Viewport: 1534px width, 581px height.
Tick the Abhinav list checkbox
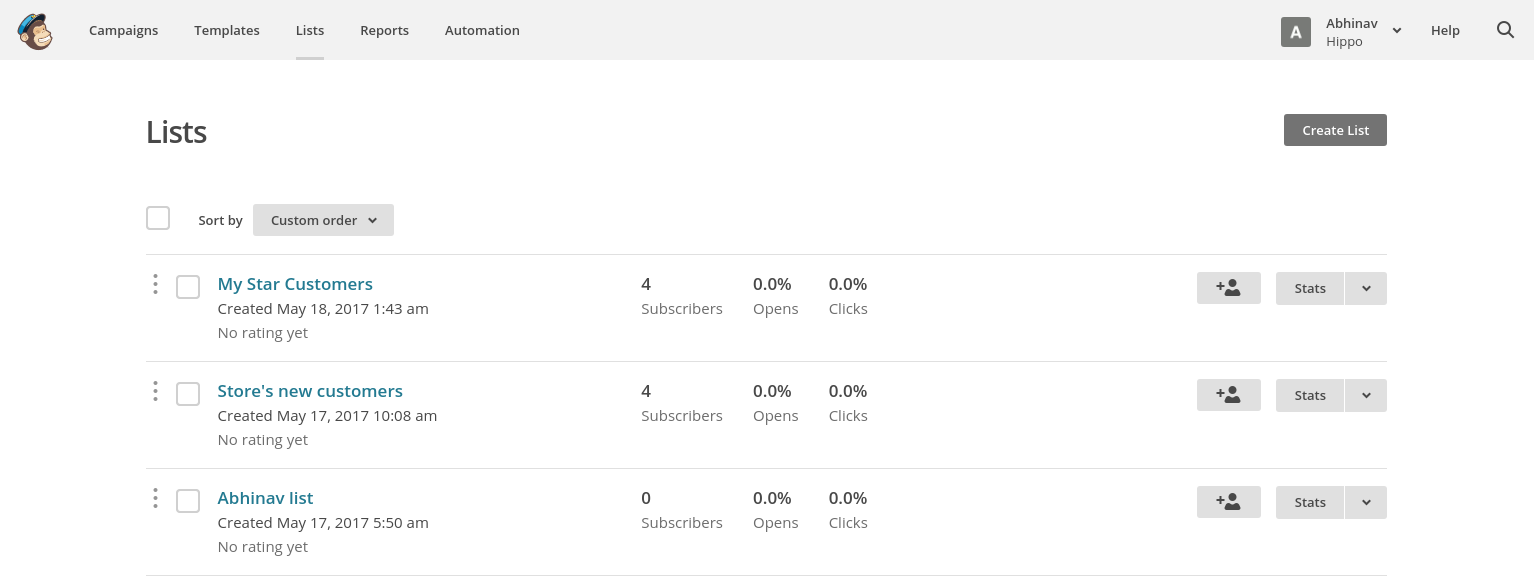point(188,501)
